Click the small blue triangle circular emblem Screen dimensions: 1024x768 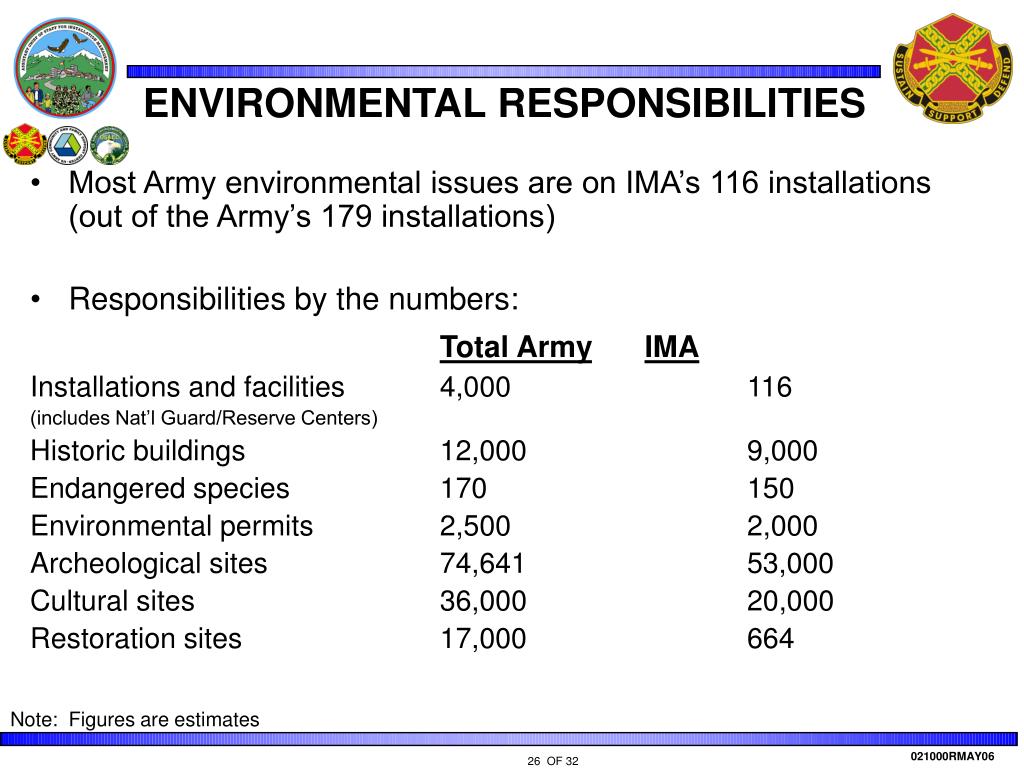point(67,145)
